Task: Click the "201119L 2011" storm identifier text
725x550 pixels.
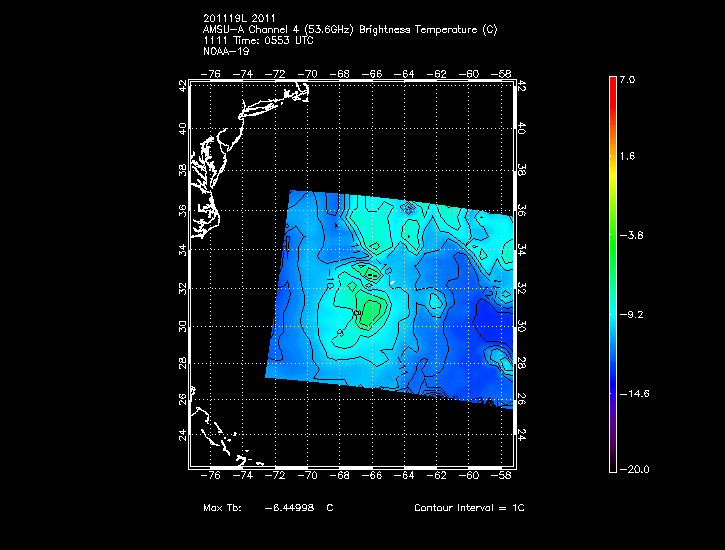Action: (x=239, y=18)
